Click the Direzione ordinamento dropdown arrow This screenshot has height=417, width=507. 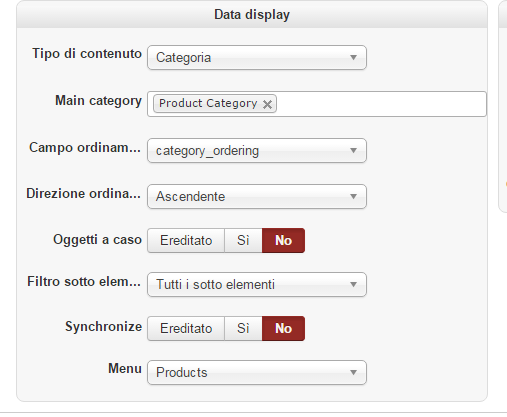point(353,197)
